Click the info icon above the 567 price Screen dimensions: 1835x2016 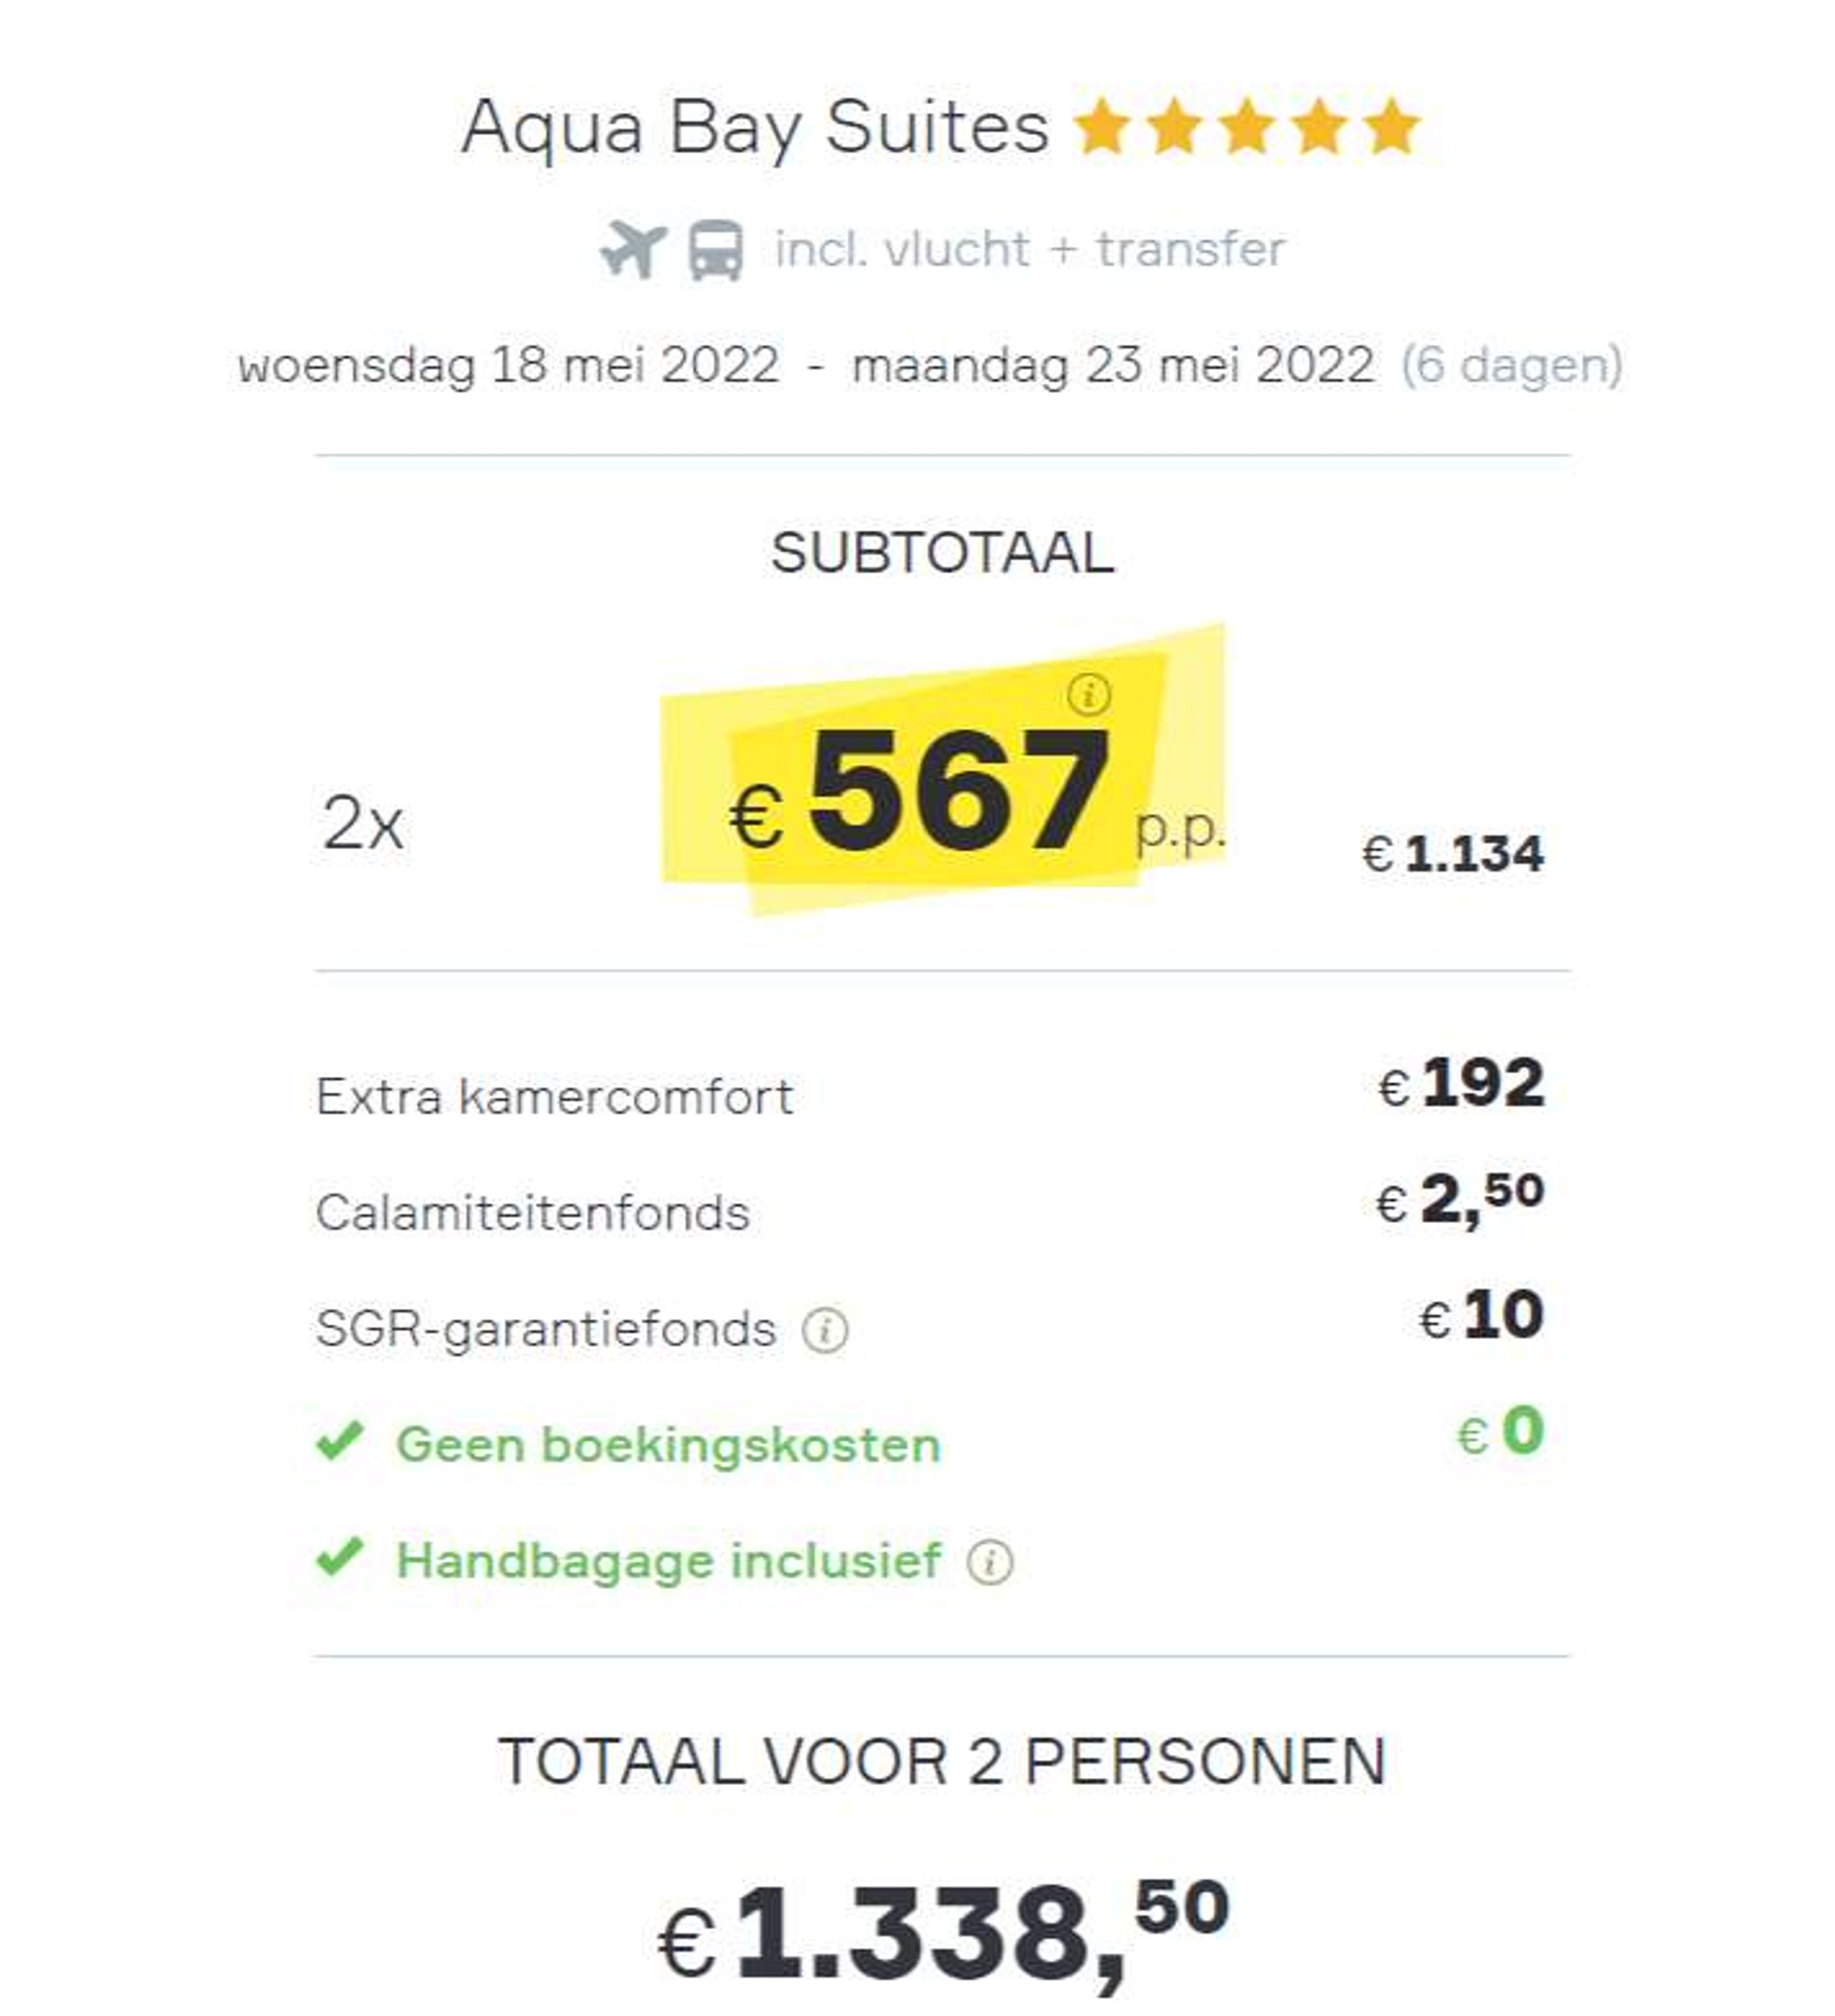(1089, 693)
